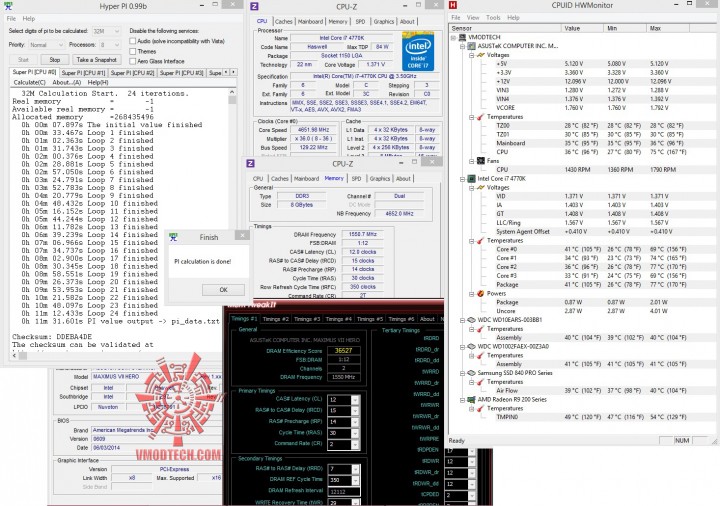Click the Start button in Hyper PI
The image size is (720, 506).
[x=23, y=60]
